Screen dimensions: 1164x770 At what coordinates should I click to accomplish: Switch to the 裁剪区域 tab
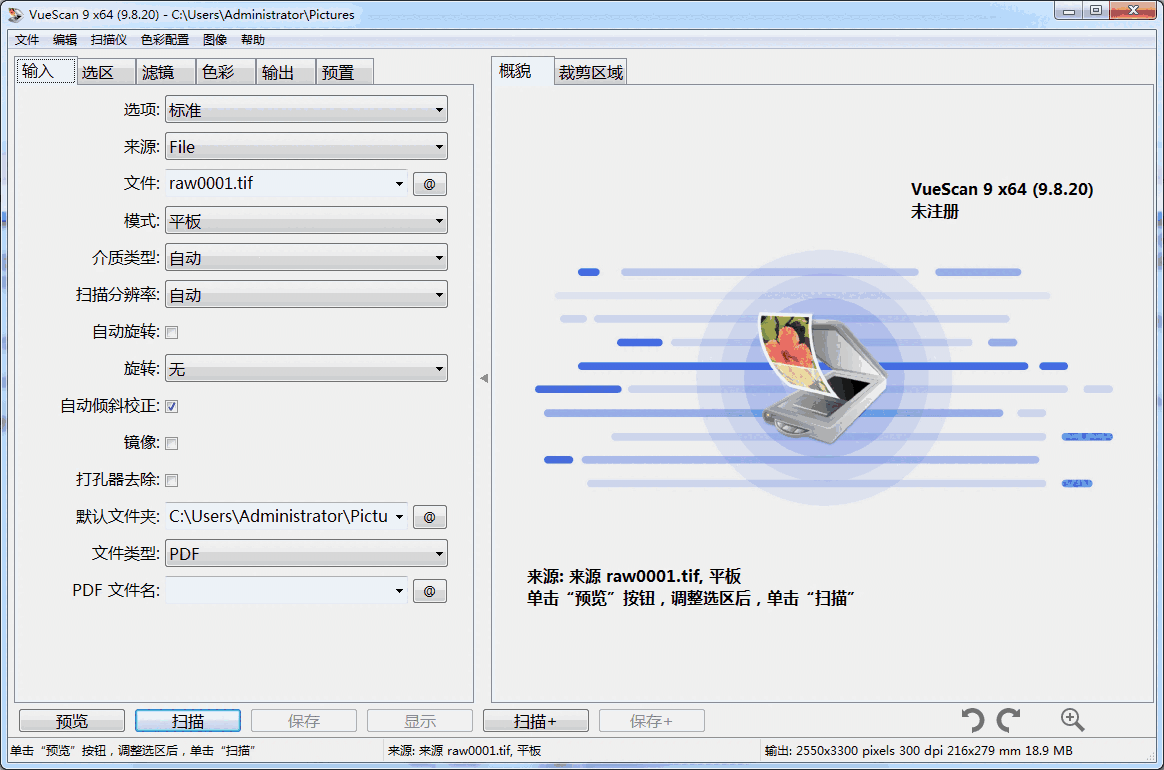tap(590, 71)
